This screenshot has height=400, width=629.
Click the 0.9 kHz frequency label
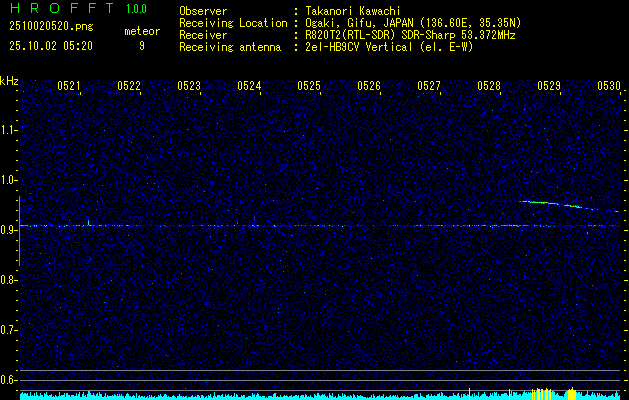tap(8, 230)
